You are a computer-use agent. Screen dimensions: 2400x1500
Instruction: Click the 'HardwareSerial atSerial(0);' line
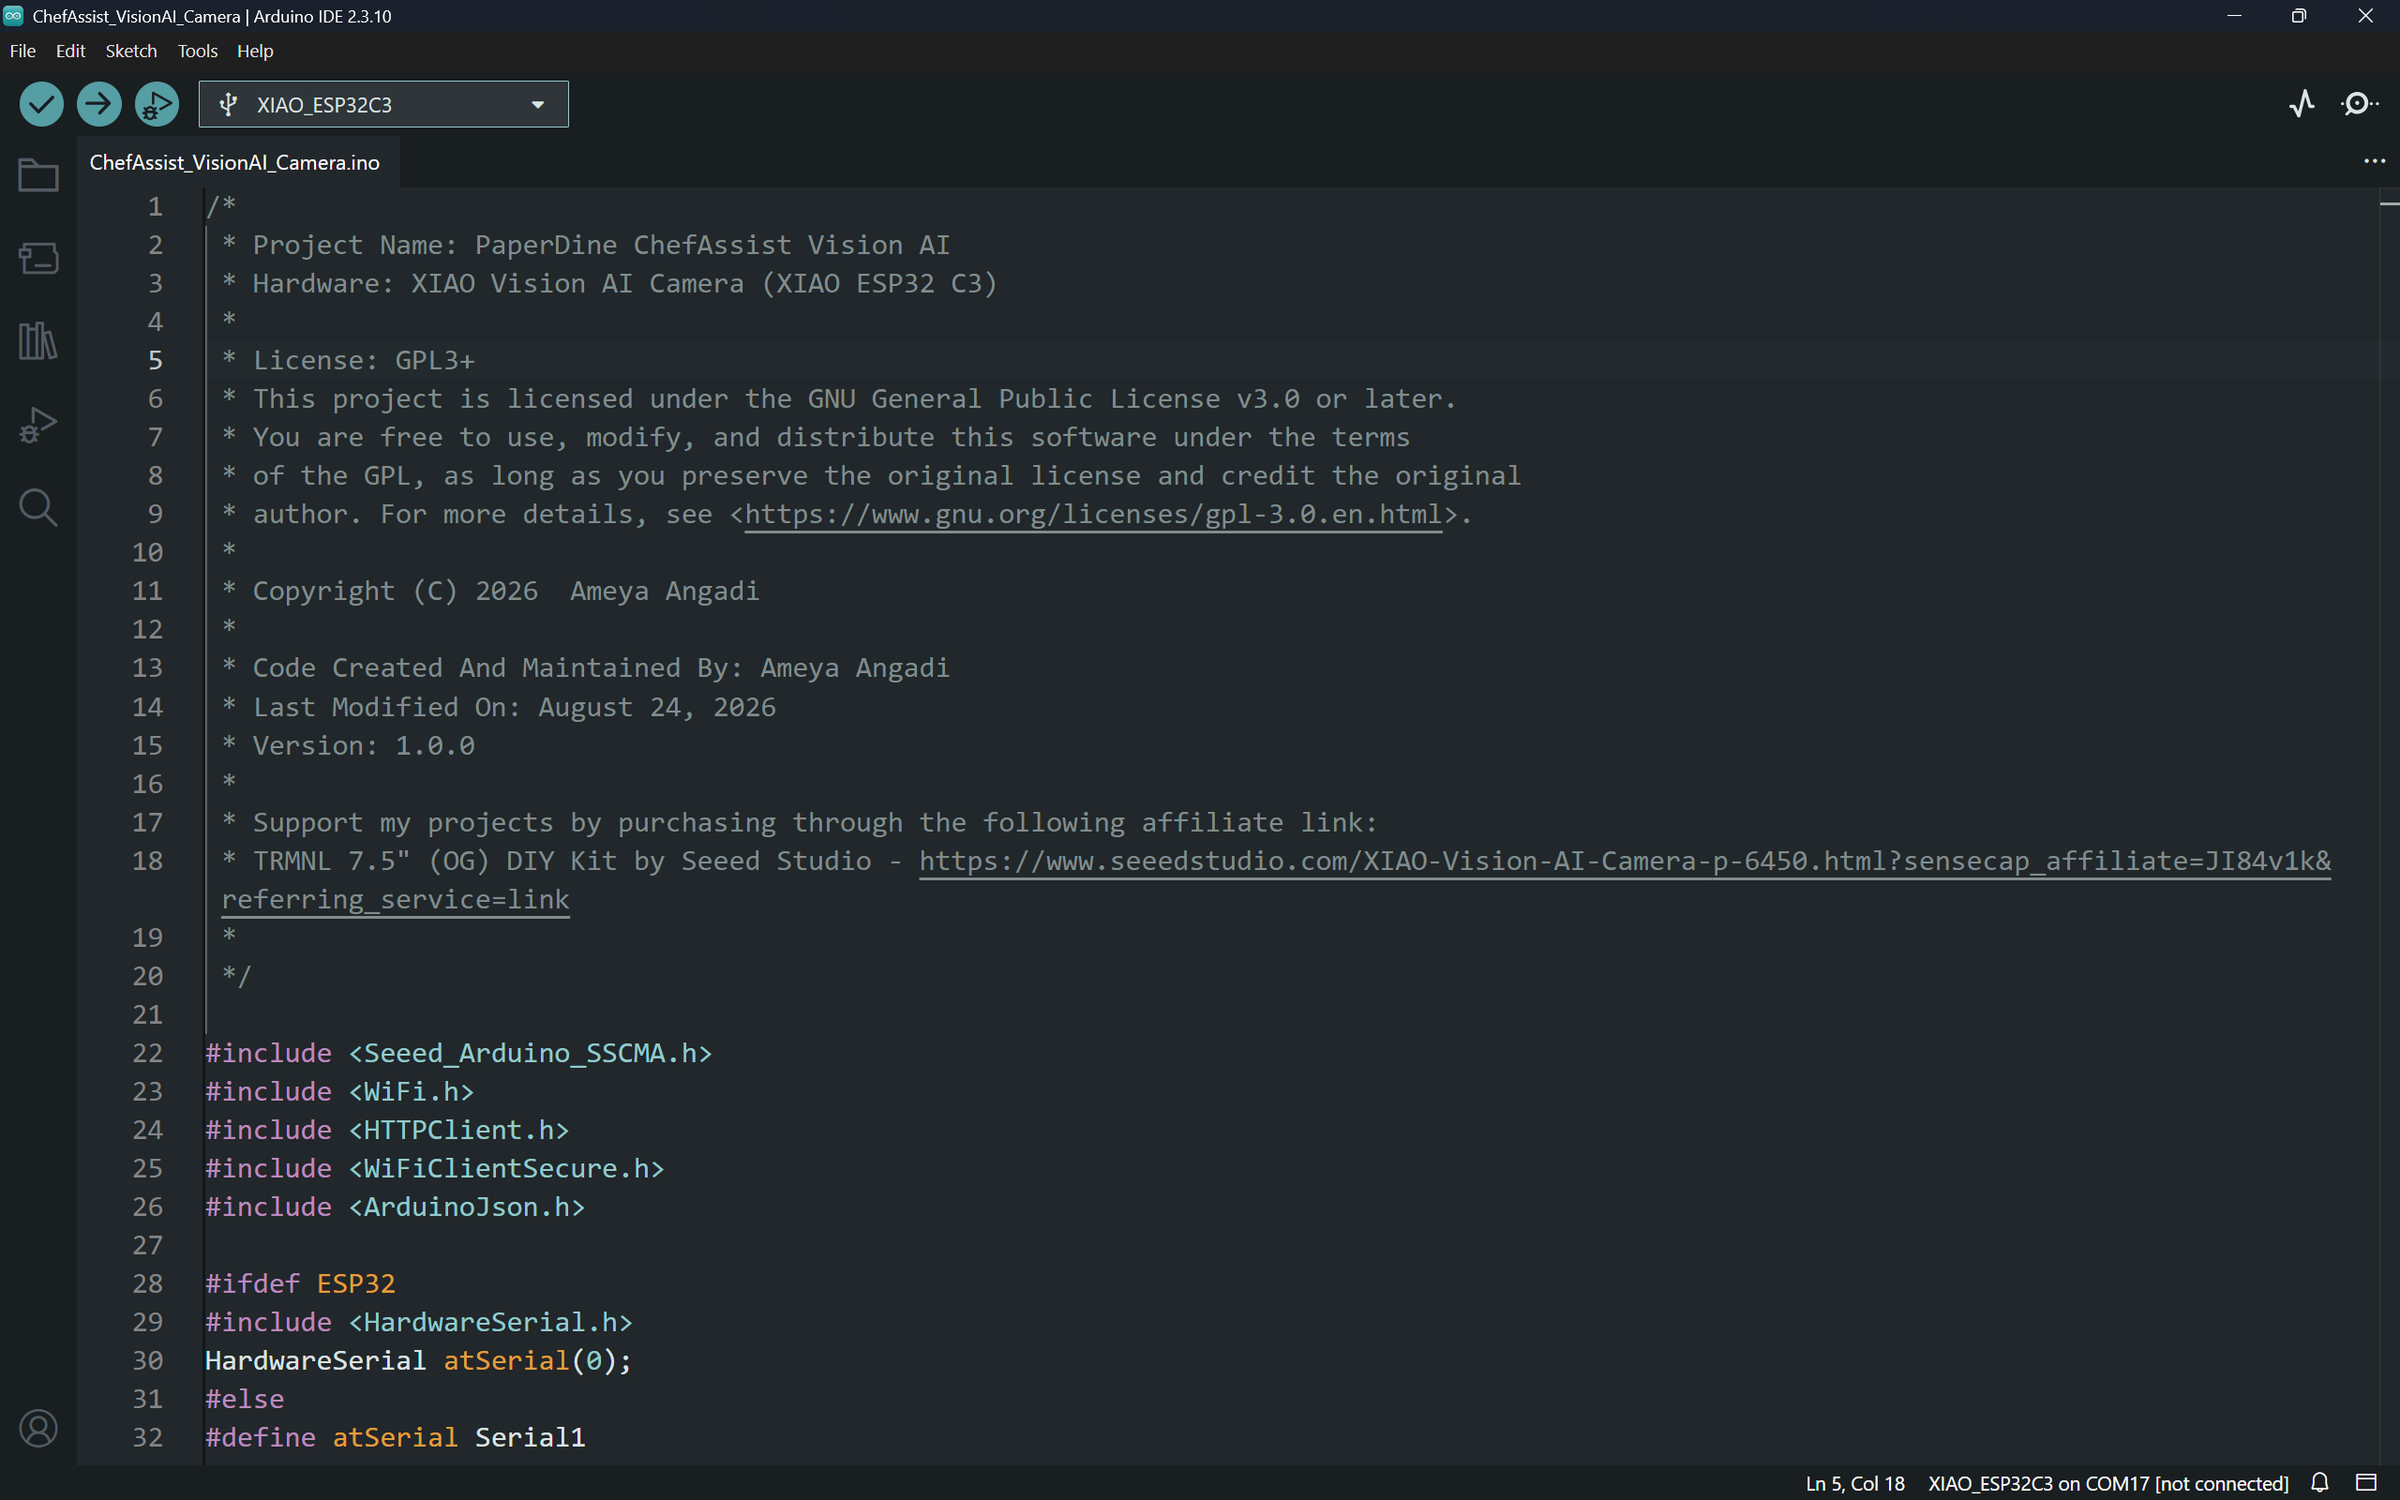(418, 1361)
